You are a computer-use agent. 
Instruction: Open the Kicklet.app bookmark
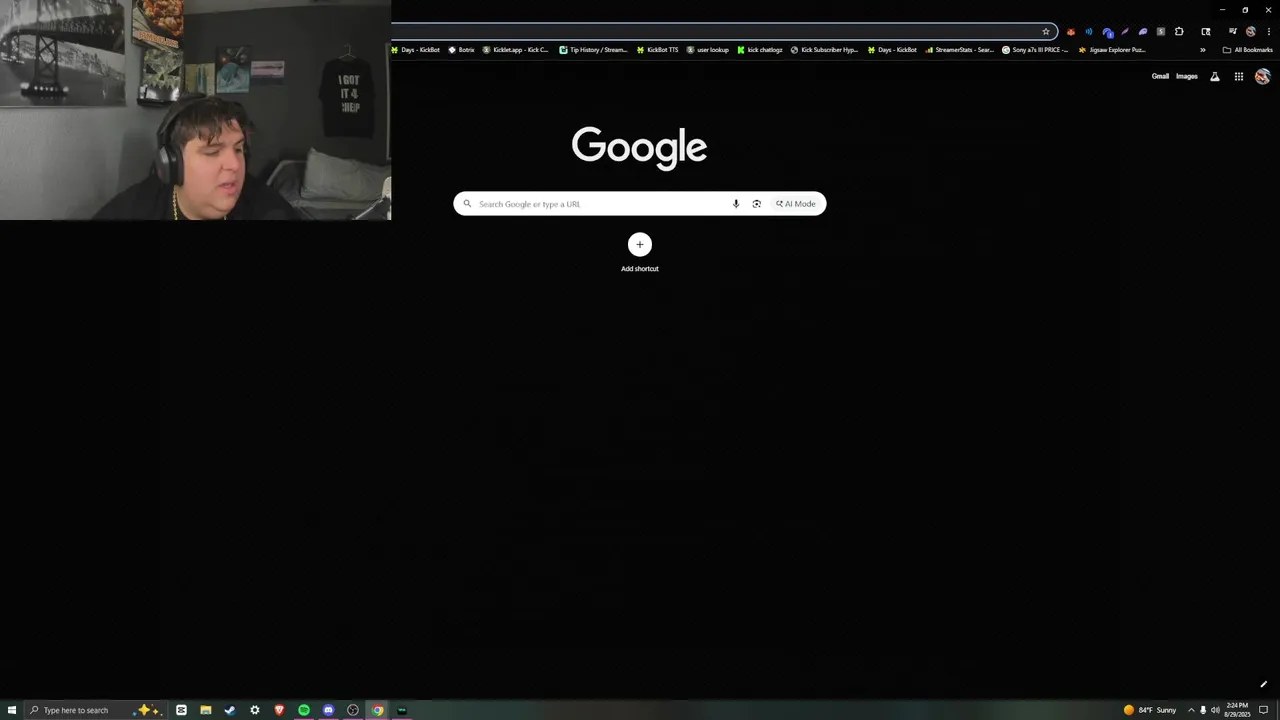pyautogui.click(x=516, y=49)
